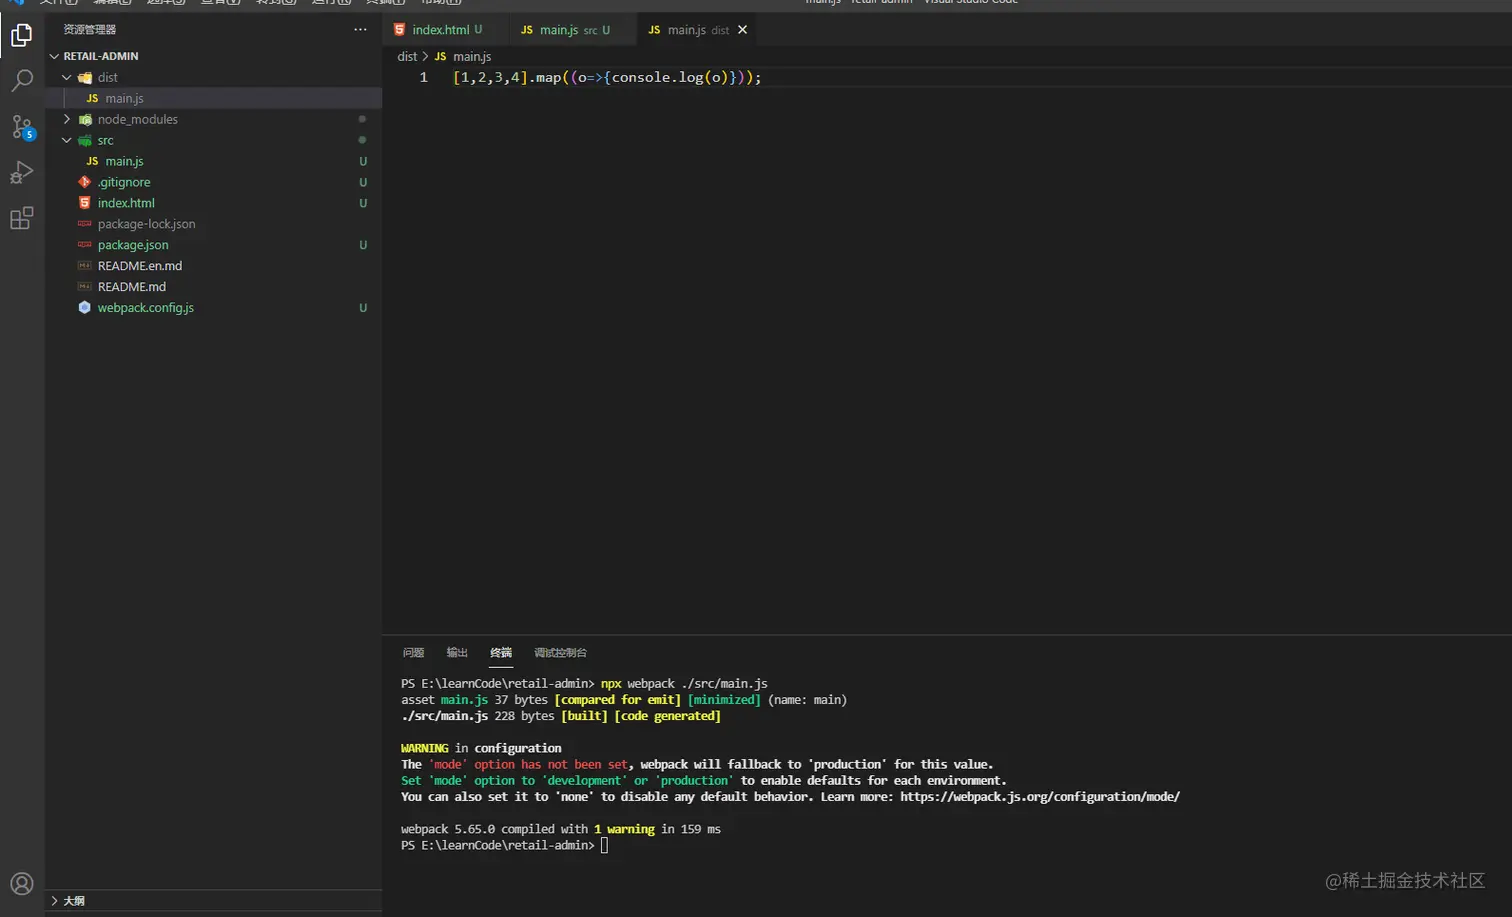The height and width of the screenshot is (917, 1512).
Task: Open README.en.md file
Action: coord(213,266)
